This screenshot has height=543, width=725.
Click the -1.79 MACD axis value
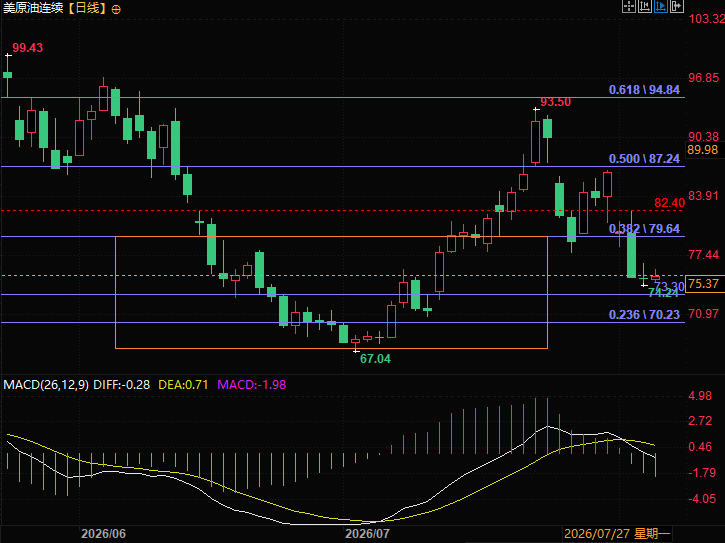[702, 473]
